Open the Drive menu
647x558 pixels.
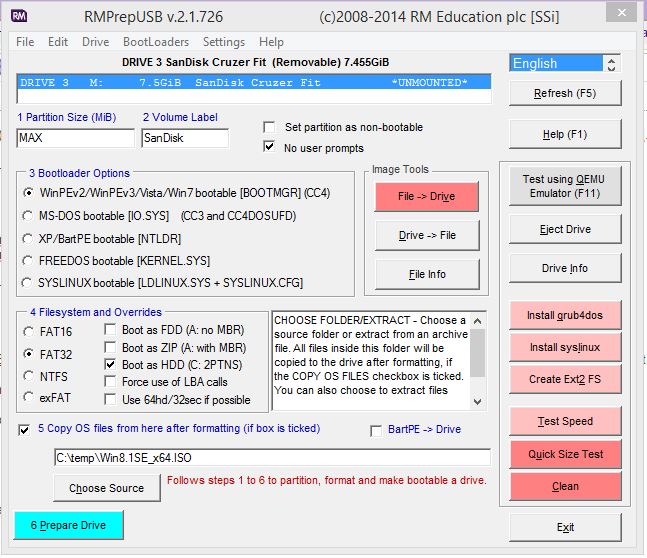pyautogui.click(x=96, y=42)
